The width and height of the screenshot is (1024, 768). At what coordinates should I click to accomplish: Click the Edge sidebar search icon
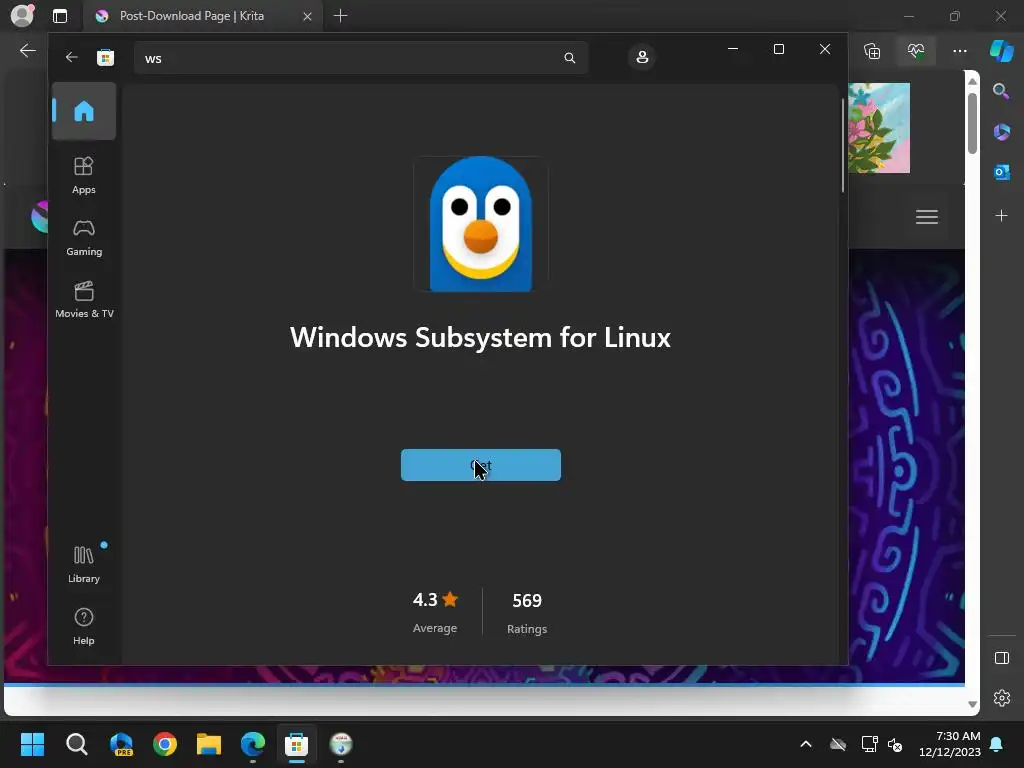pos(1001,91)
